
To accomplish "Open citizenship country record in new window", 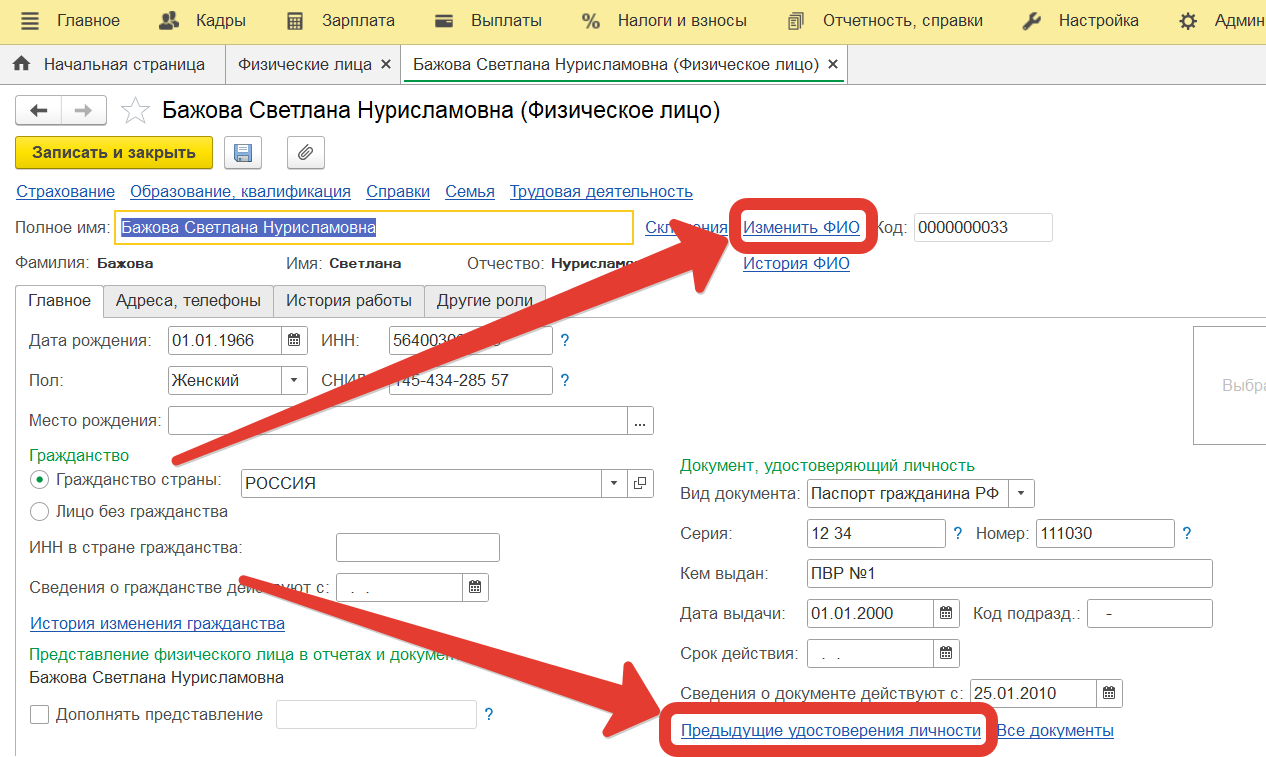I will (x=640, y=483).
